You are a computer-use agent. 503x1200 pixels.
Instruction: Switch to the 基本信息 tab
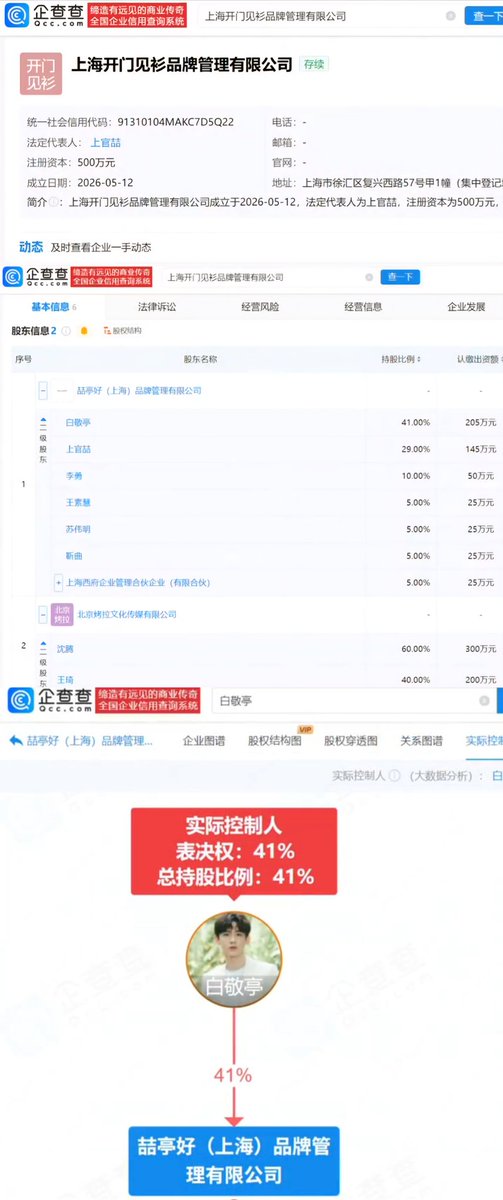click(x=50, y=307)
